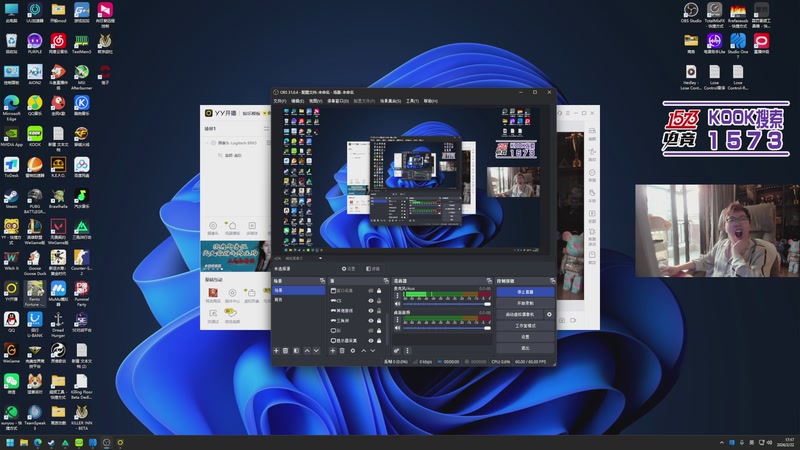Image resolution: width=800 pixels, height=450 pixels.
Task: Open the 视图(V) menu in OBS
Action: coord(315,101)
